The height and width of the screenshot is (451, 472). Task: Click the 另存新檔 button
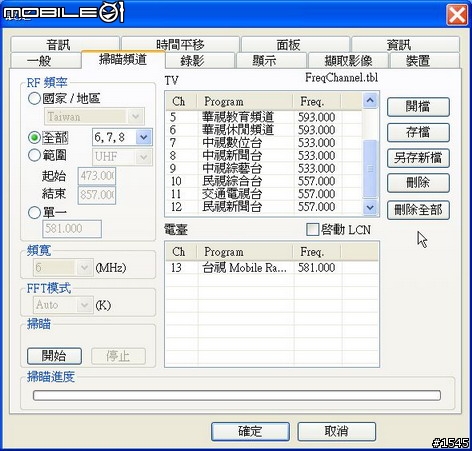coord(418,158)
